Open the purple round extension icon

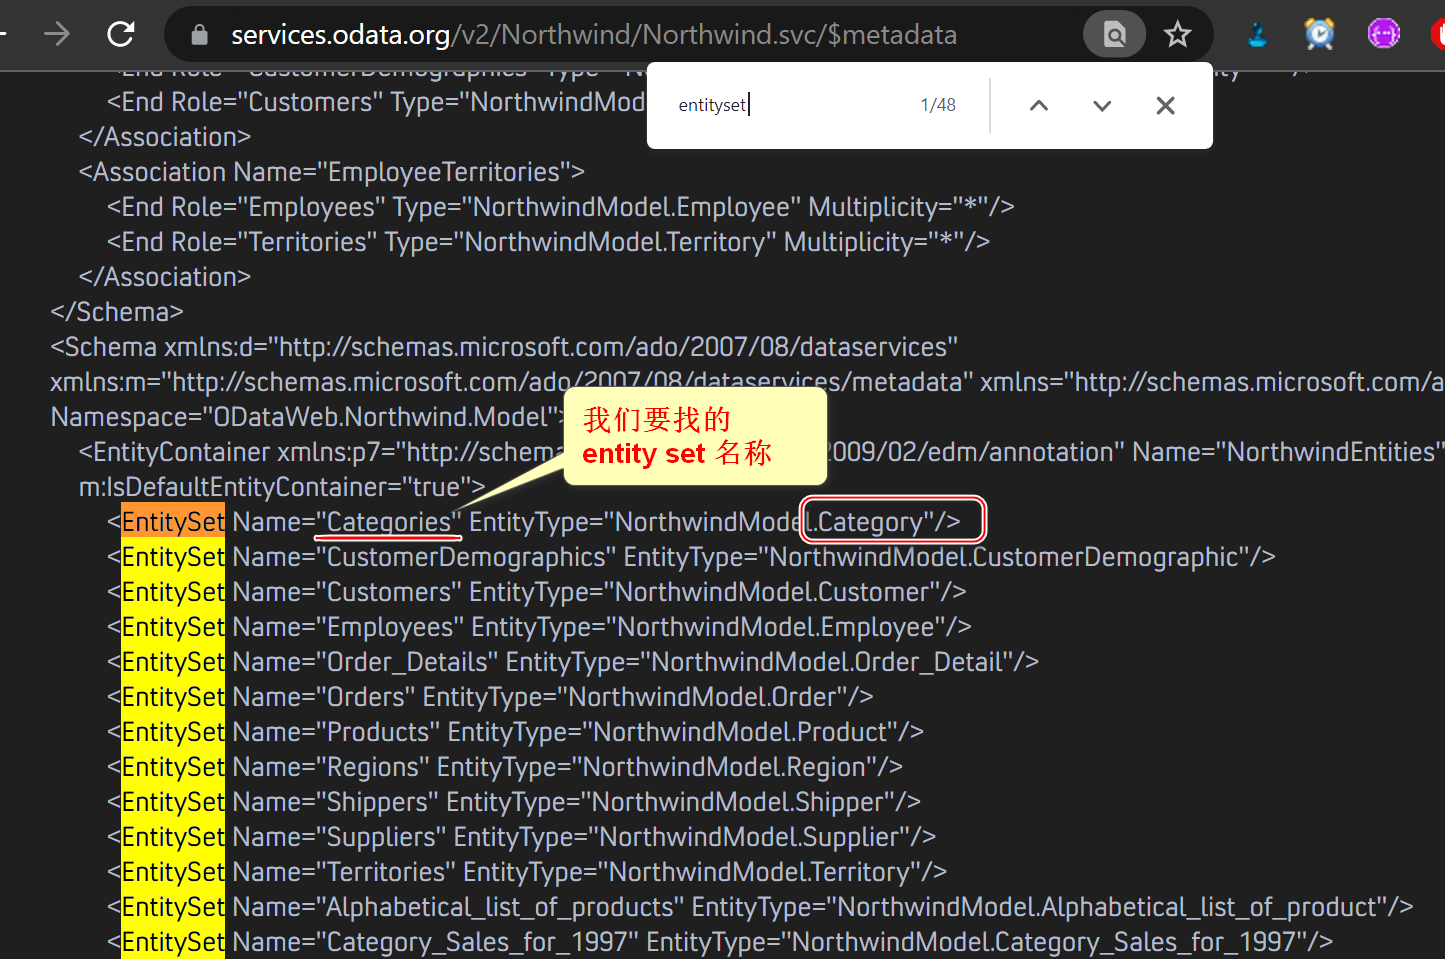point(1384,35)
